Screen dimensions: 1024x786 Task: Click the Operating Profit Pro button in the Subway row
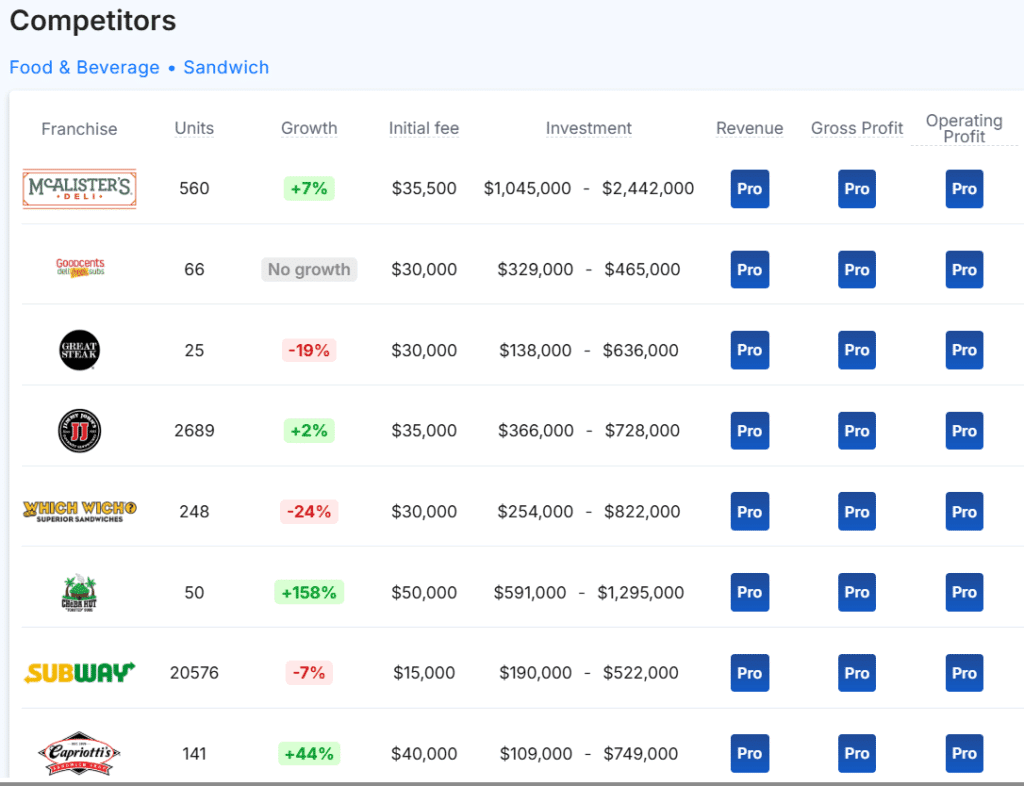(x=964, y=673)
